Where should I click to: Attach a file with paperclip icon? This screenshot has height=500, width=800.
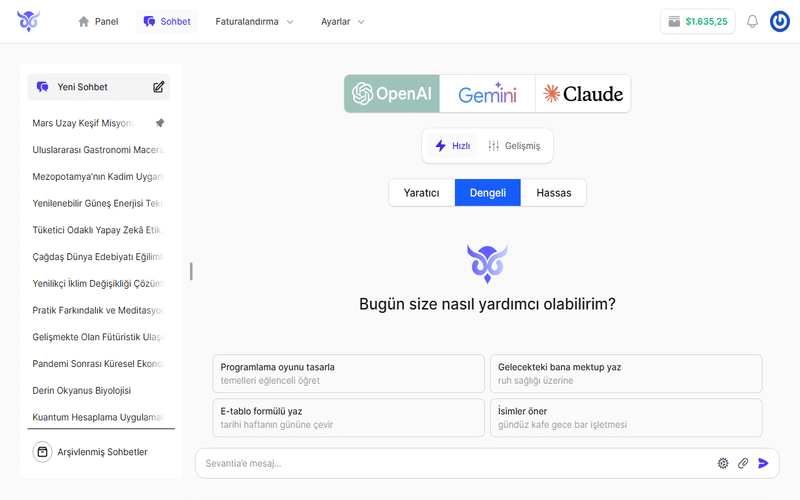point(743,463)
